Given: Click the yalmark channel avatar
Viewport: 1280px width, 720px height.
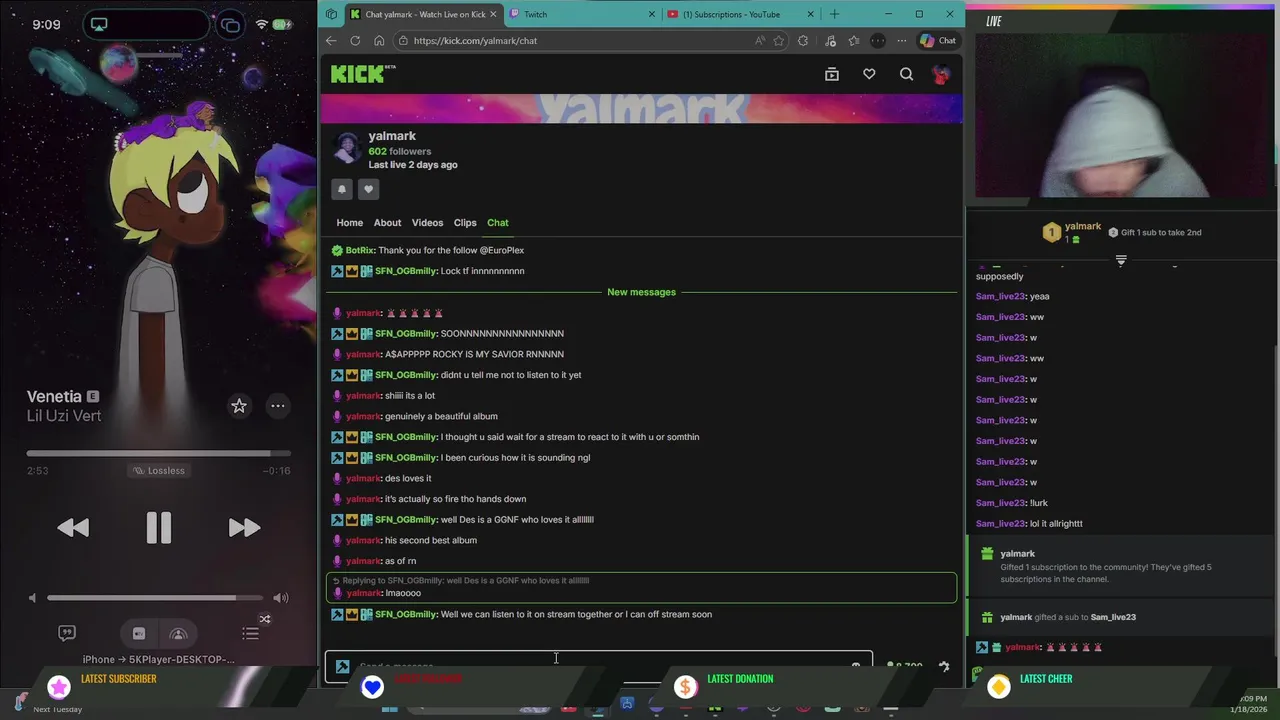Looking at the screenshot, I should [x=347, y=148].
